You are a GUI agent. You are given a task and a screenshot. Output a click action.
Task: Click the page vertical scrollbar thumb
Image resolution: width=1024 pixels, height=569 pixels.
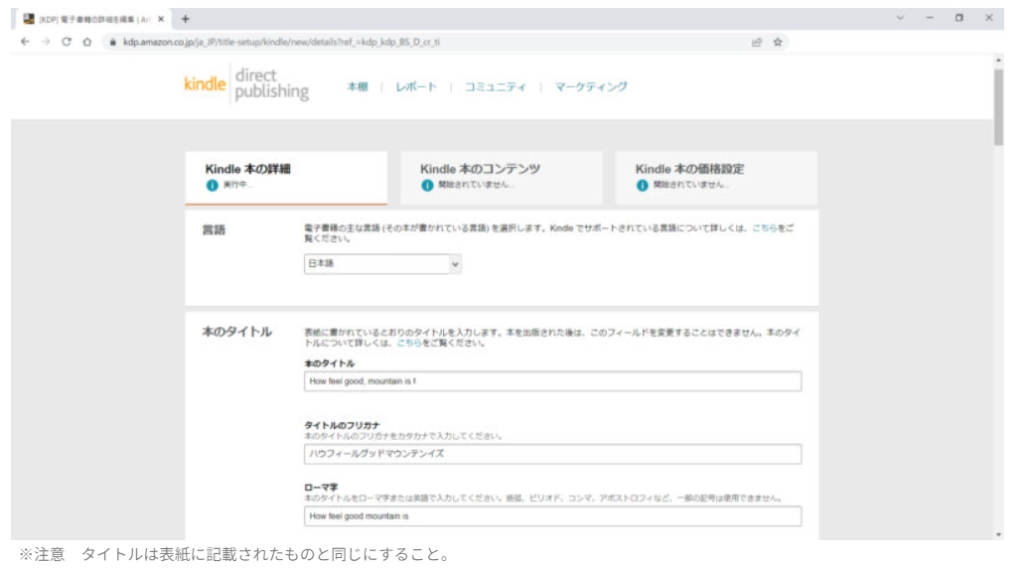(999, 106)
